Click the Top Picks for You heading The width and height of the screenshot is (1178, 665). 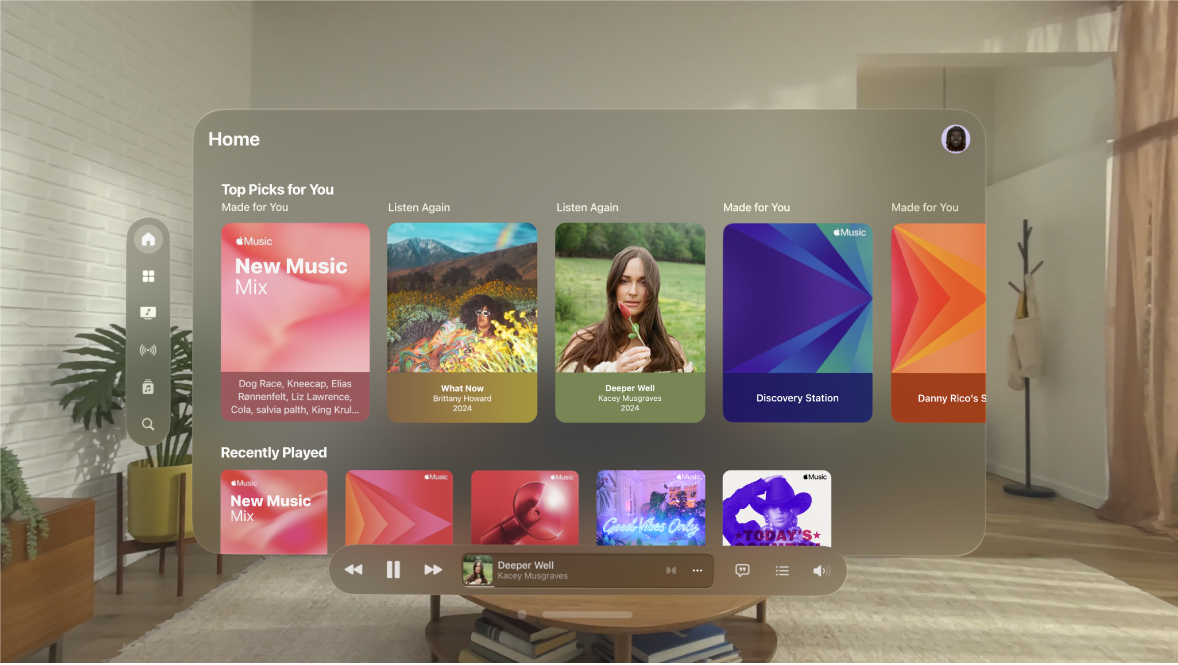pos(277,189)
